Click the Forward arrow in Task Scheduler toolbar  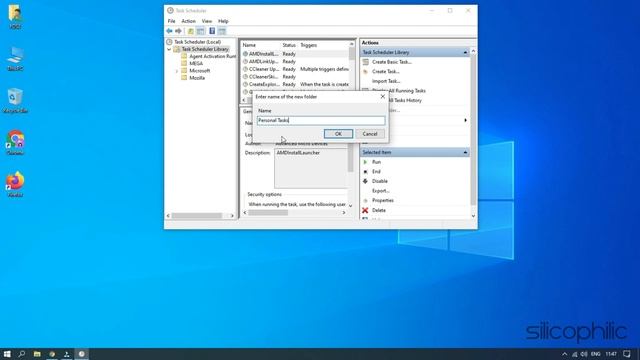[178, 31]
